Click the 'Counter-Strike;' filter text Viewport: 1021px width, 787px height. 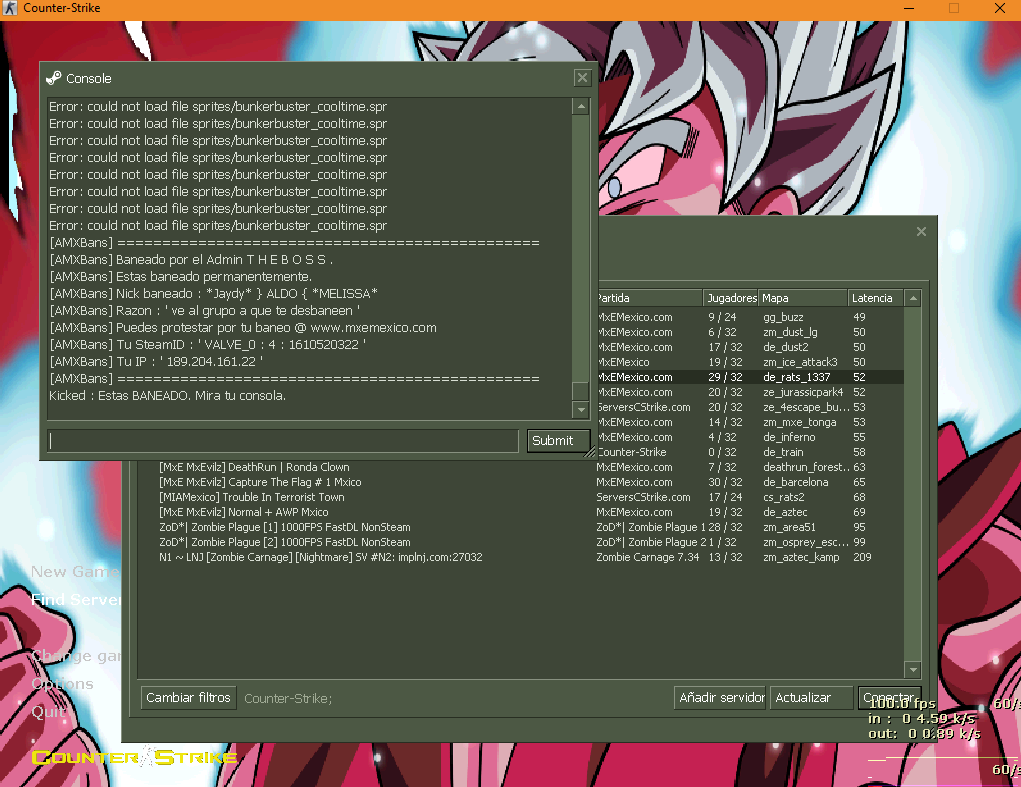click(288, 698)
